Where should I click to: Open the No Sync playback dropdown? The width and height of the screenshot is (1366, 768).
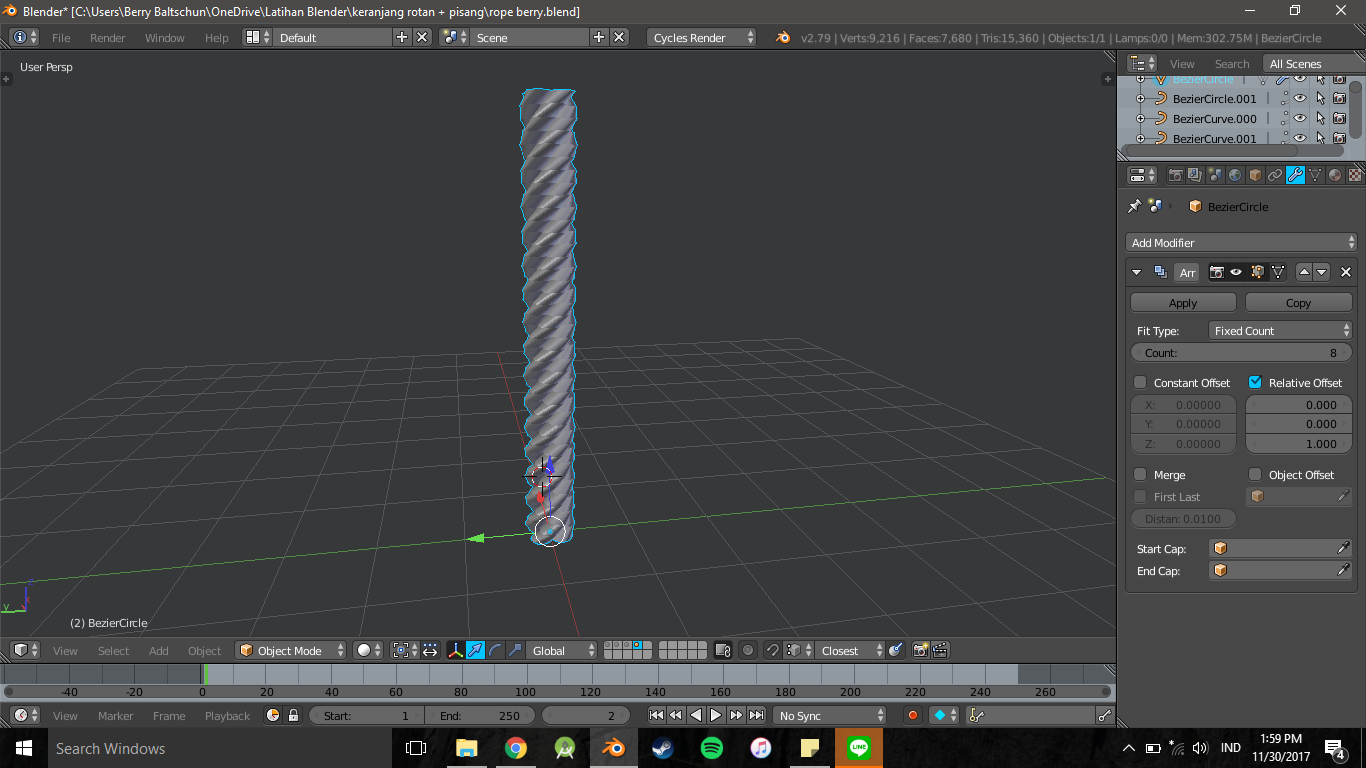830,715
